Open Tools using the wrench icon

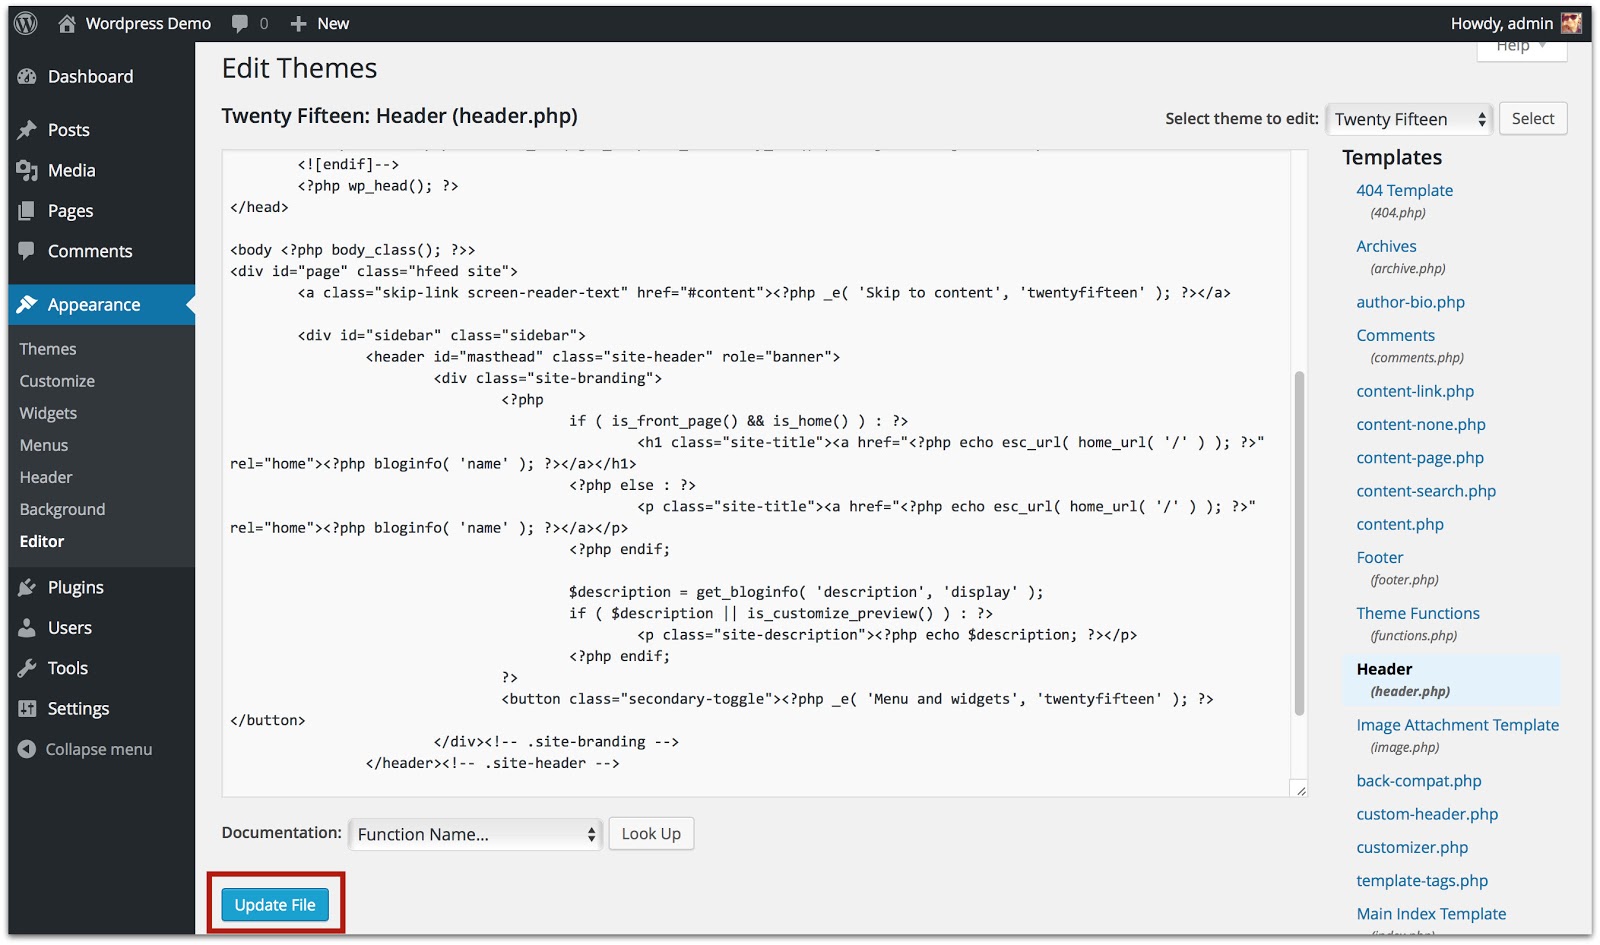point(27,668)
